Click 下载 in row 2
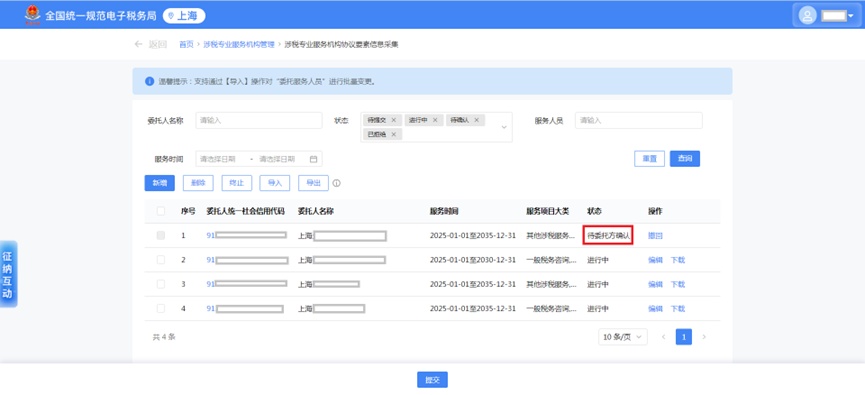The image size is (865, 395). tap(677, 260)
